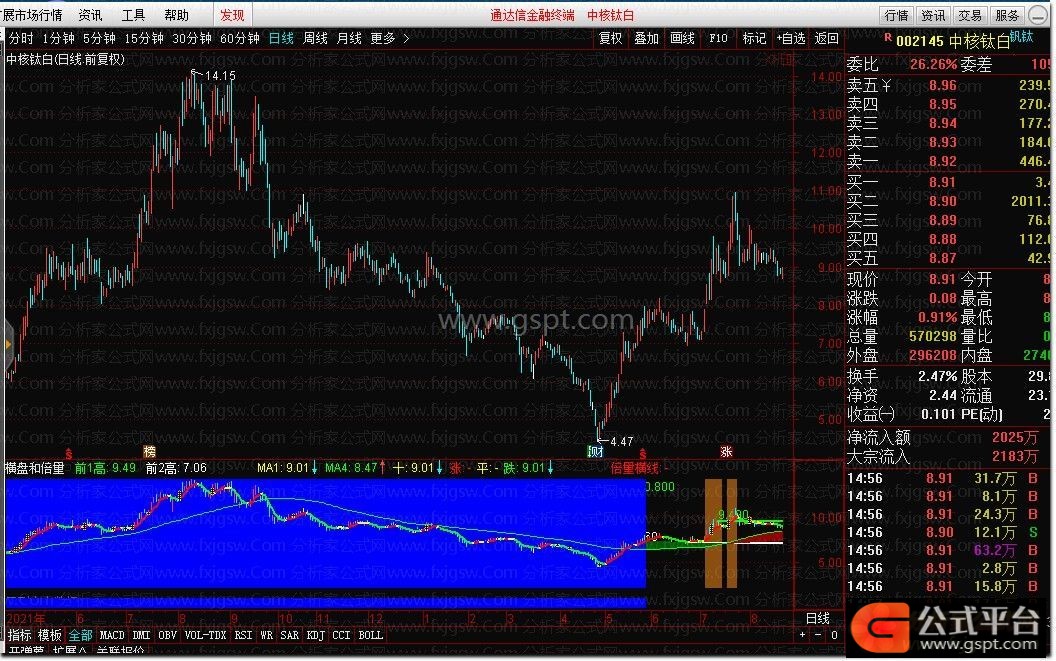Click the 资讯 button at top right
Image resolution: width=1056 pixels, height=661 pixels.
pos(933,15)
